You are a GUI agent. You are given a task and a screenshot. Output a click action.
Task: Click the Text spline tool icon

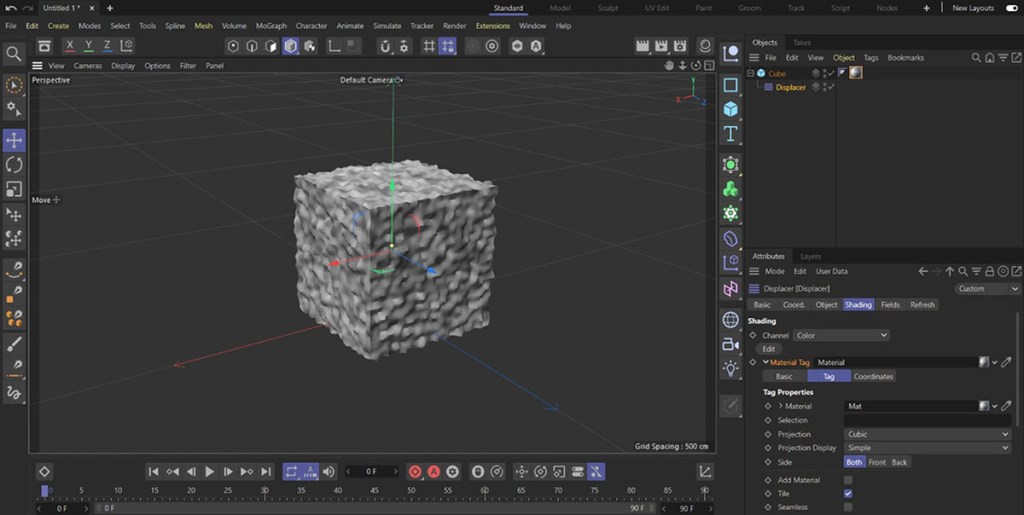point(731,134)
